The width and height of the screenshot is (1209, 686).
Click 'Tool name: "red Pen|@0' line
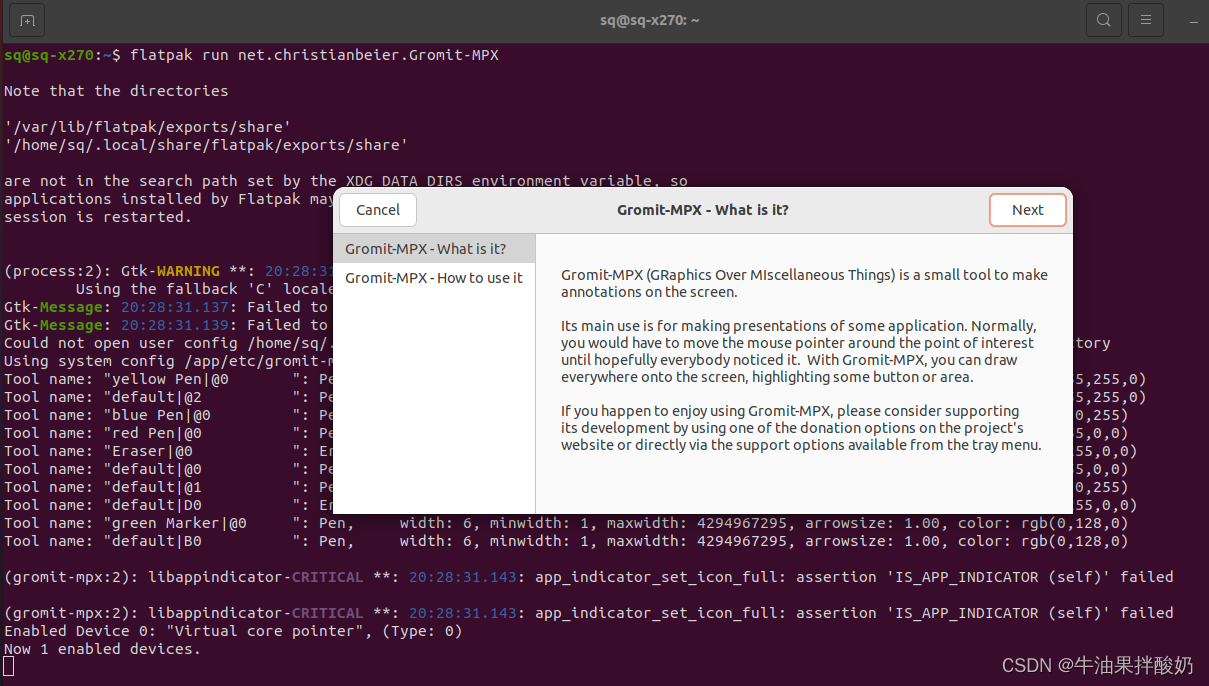coord(168,433)
